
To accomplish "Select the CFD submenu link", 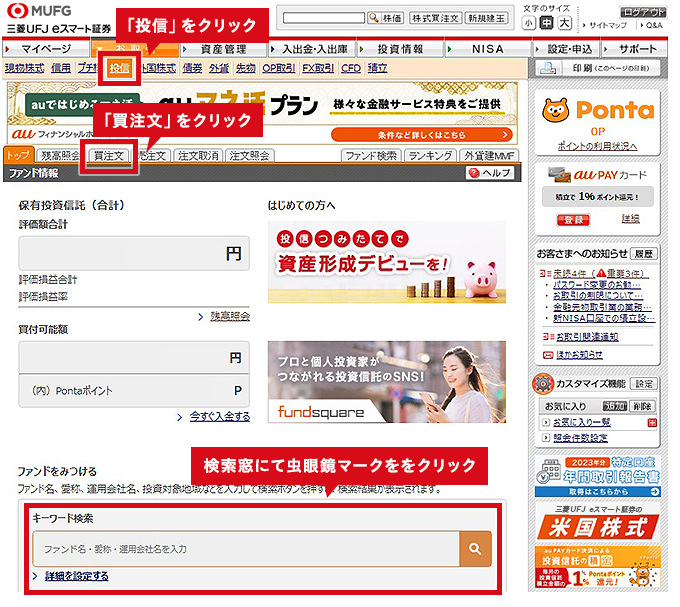I will click(x=351, y=68).
